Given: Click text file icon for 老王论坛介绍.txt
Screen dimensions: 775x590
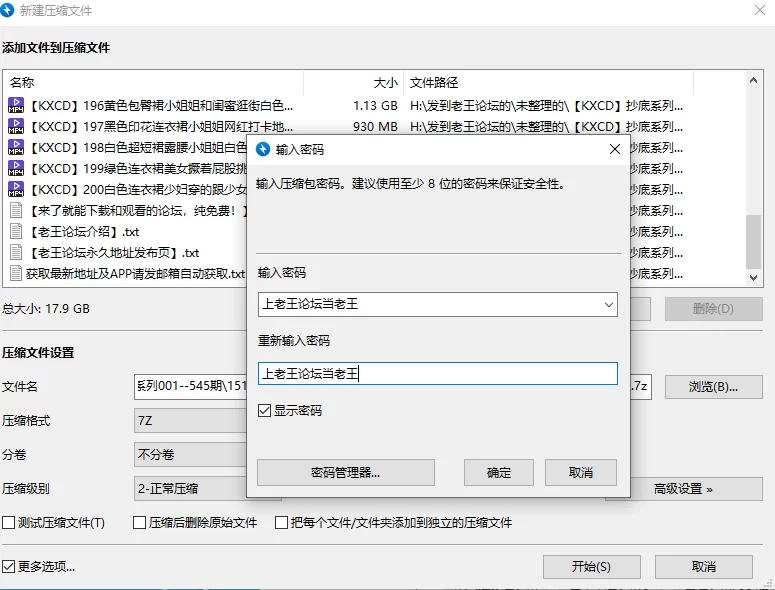Looking at the screenshot, I should coord(16,231).
